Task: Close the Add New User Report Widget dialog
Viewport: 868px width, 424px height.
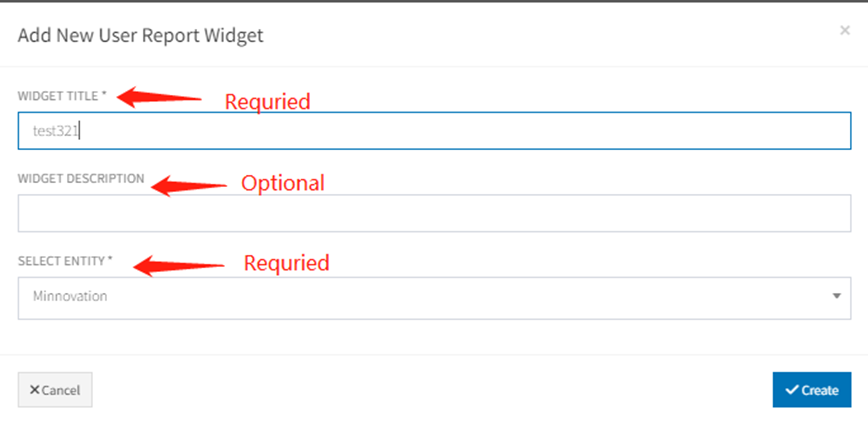Action: 845,31
